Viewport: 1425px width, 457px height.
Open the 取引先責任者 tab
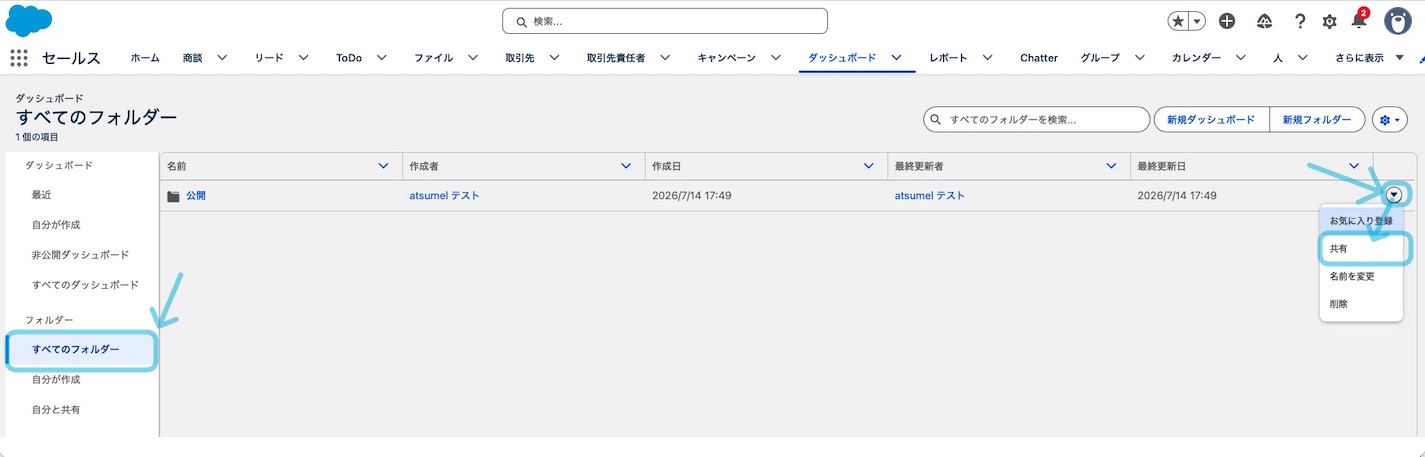(615, 58)
